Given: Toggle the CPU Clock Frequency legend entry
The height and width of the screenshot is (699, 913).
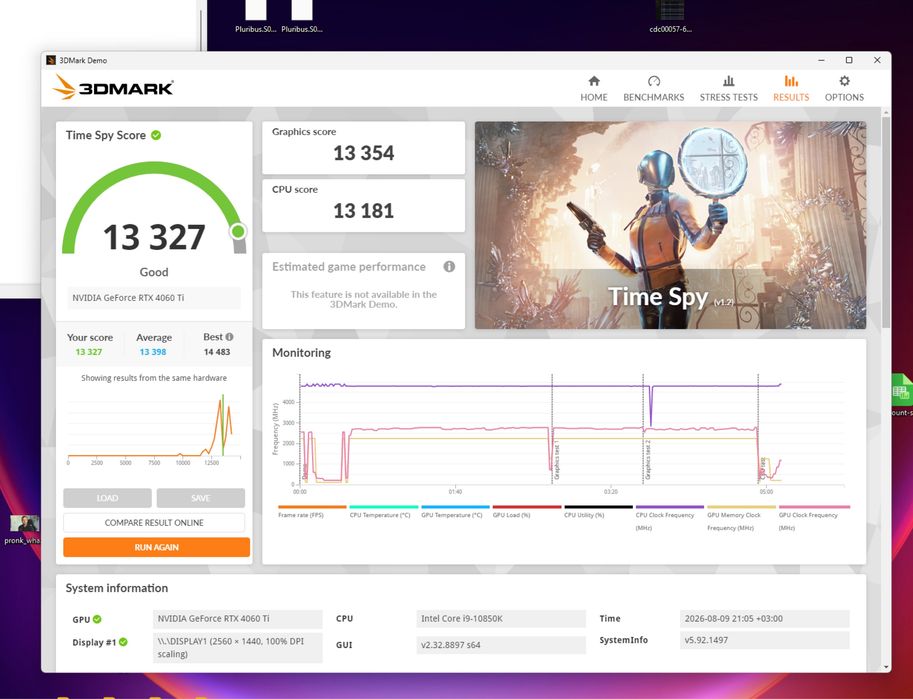Looking at the screenshot, I should tap(670, 518).
